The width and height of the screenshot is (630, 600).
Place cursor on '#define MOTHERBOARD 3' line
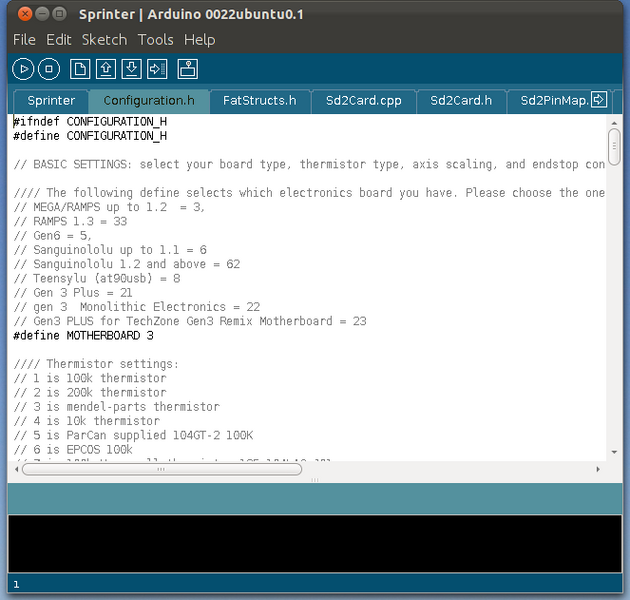tap(83, 336)
